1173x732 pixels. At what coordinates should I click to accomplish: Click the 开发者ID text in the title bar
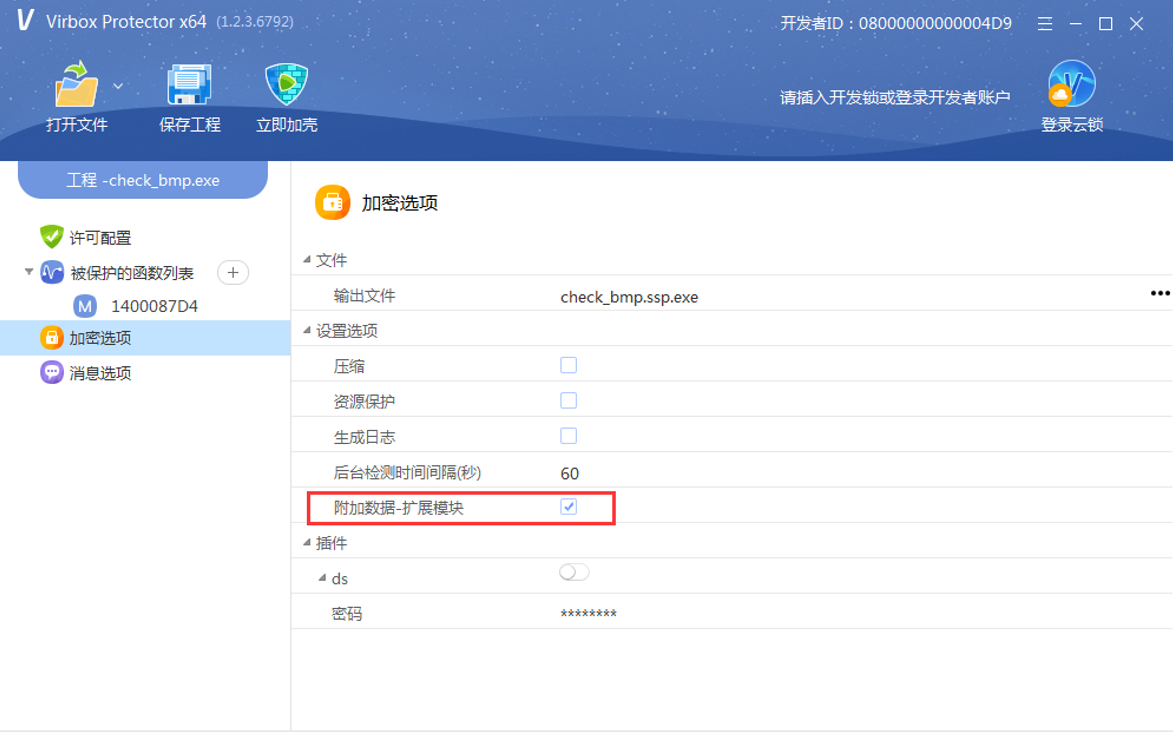point(895,23)
